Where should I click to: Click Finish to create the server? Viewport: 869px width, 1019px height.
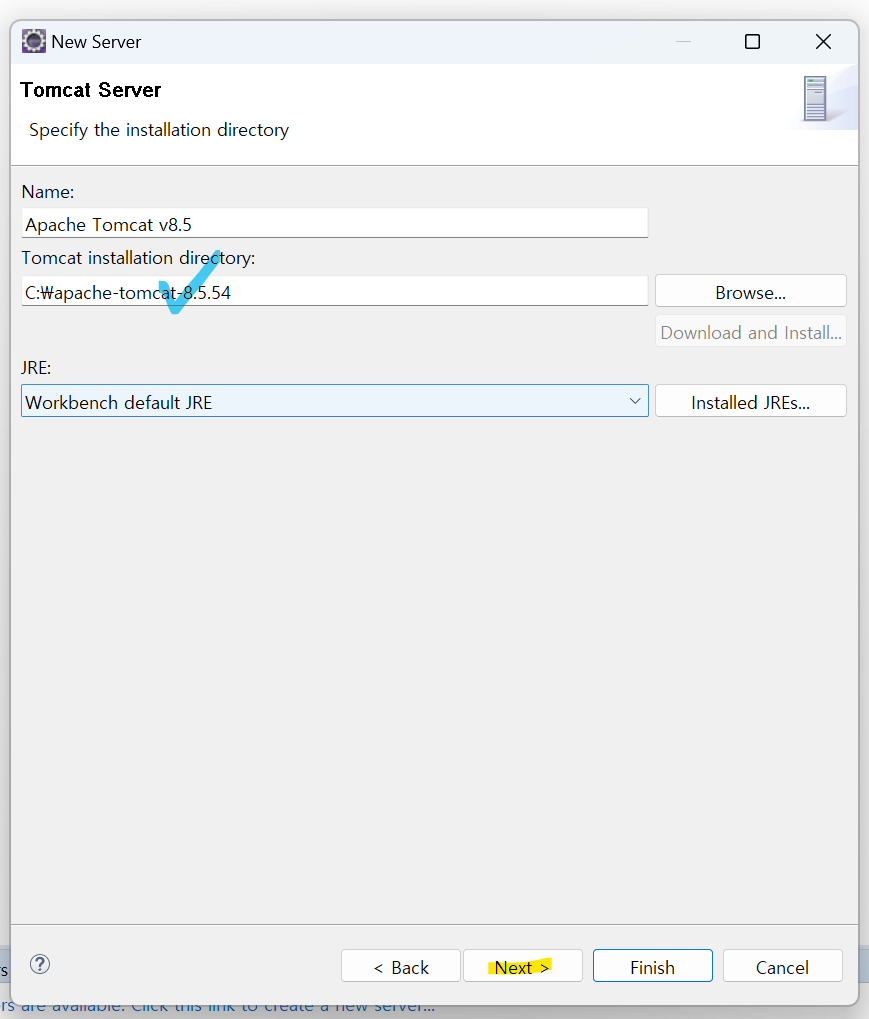point(653,966)
